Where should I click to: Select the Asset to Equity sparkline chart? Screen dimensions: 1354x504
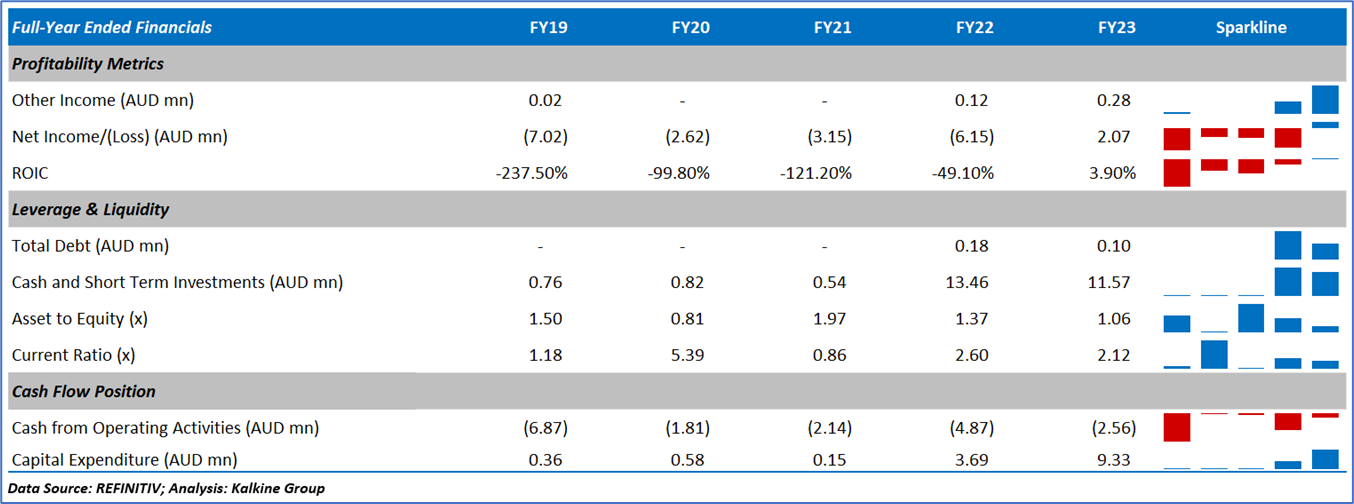coord(1251,319)
